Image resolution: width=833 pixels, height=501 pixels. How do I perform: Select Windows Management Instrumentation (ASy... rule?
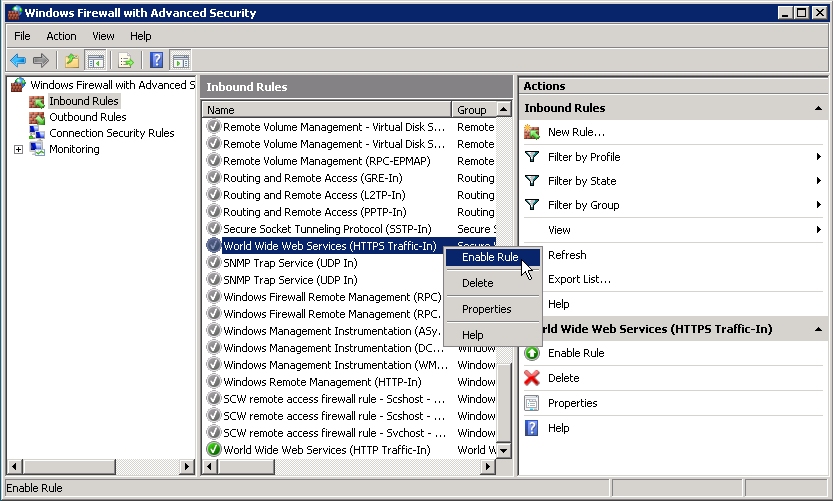pyautogui.click(x=332, y=331)
